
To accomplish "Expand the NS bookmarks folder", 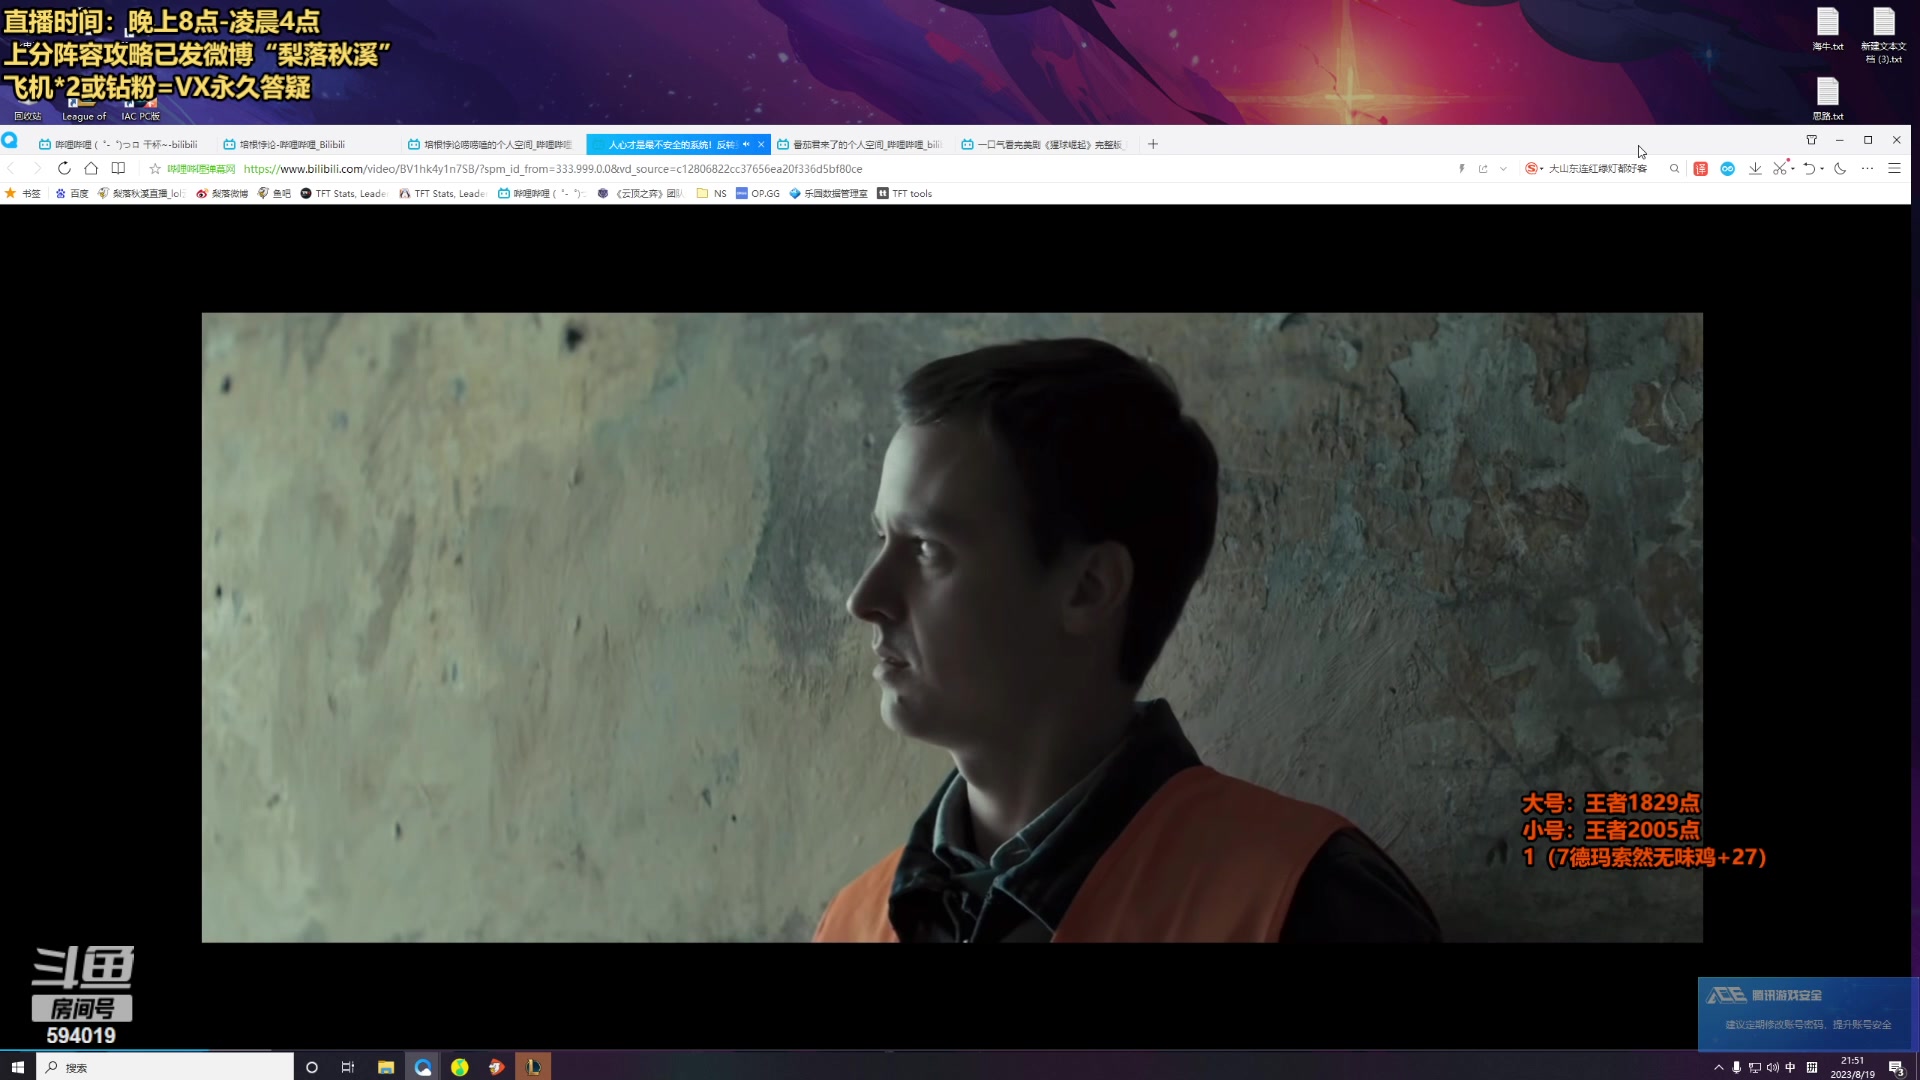I will 711,193.
